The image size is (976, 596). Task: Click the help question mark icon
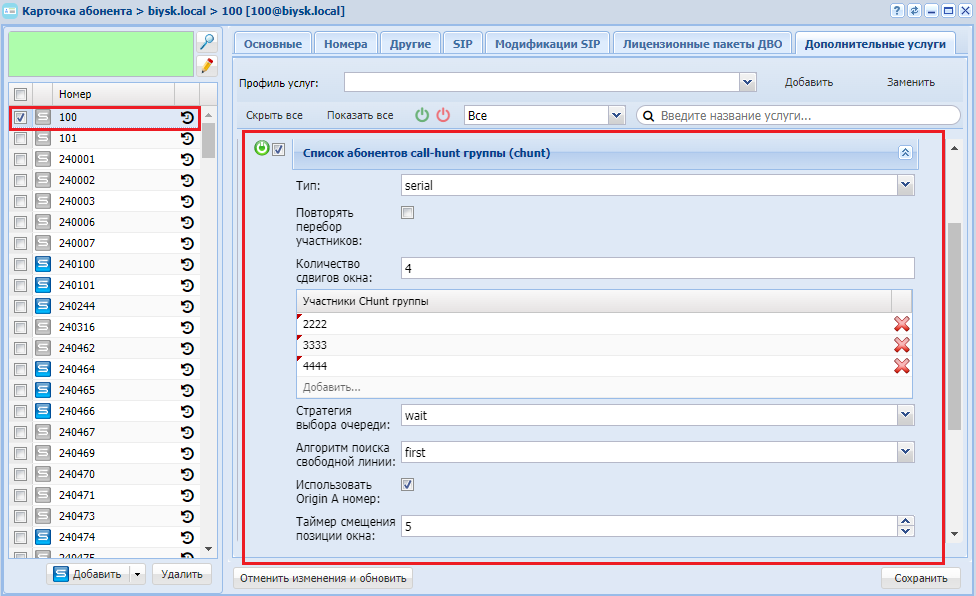click(x=897, y=10)
